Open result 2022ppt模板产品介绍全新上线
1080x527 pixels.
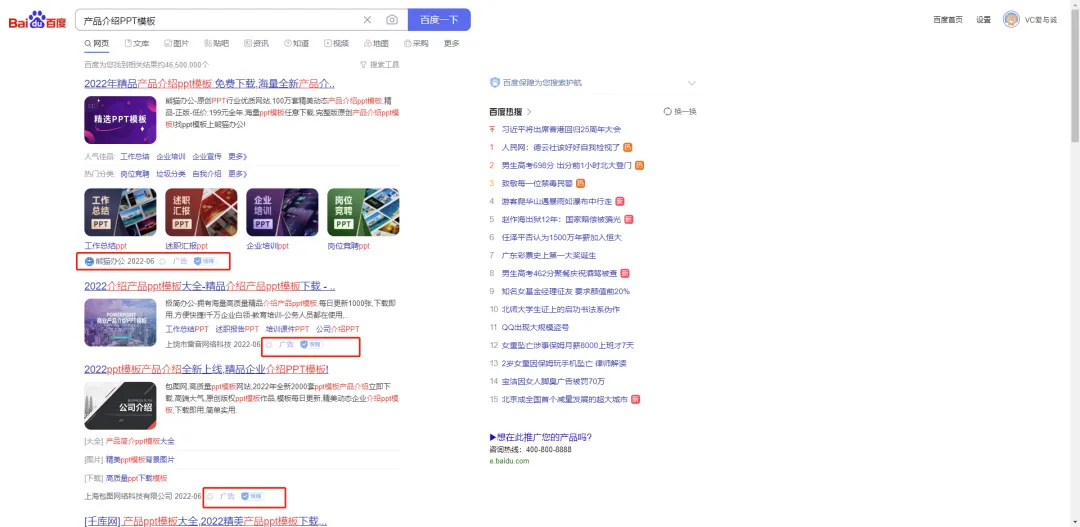tap(206, 369)
